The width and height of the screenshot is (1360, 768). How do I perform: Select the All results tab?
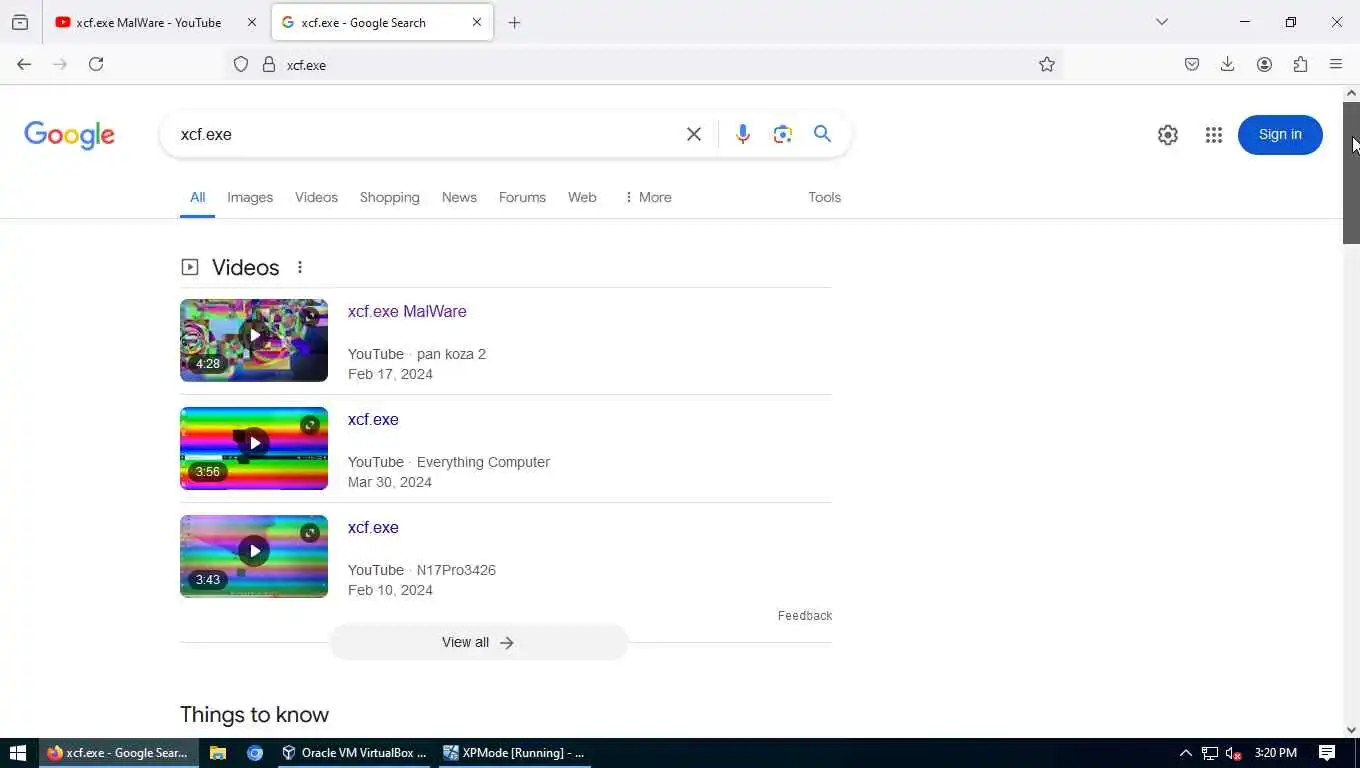click(198, 198)
